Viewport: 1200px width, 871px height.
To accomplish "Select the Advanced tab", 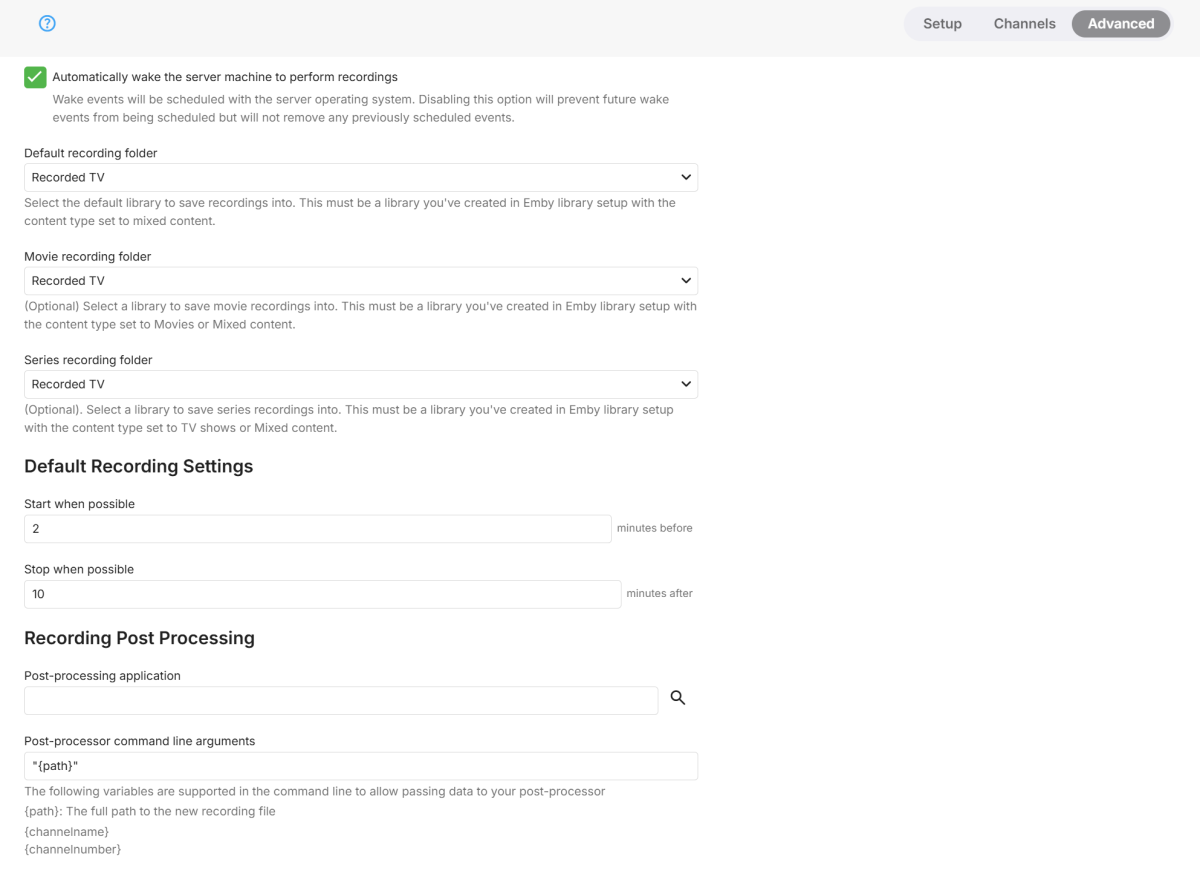I will pyautogui.click(x=1120, y=23).
